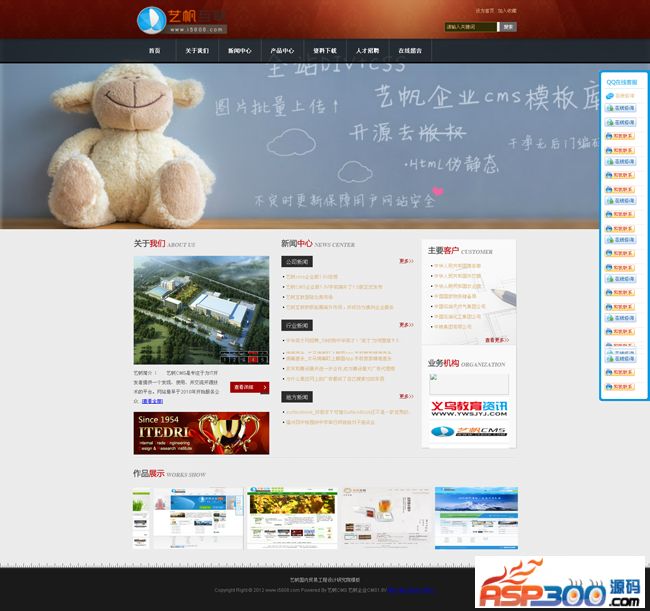
Task: Click the www.i5808.com text under the logo
Action: click(196, 29)
